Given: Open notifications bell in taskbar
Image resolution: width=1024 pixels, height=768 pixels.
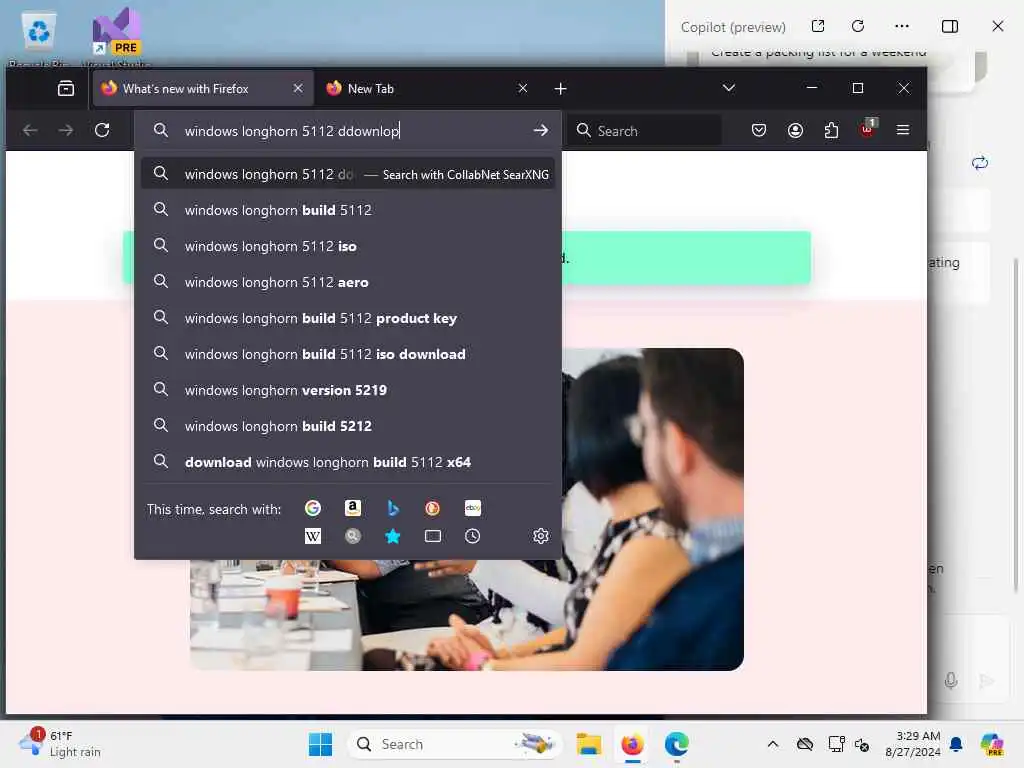Looking at the screenshot, I should (956, 744).
